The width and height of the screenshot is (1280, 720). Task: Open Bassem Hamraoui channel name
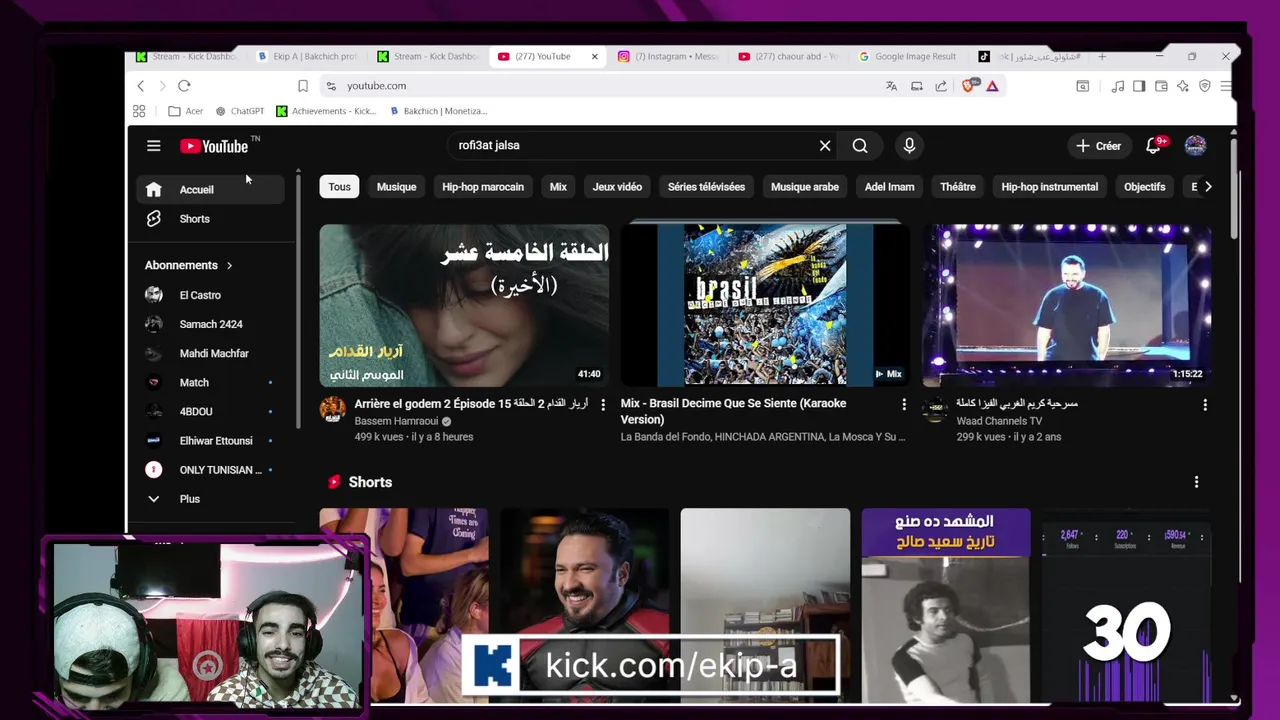tap(396, 421)
